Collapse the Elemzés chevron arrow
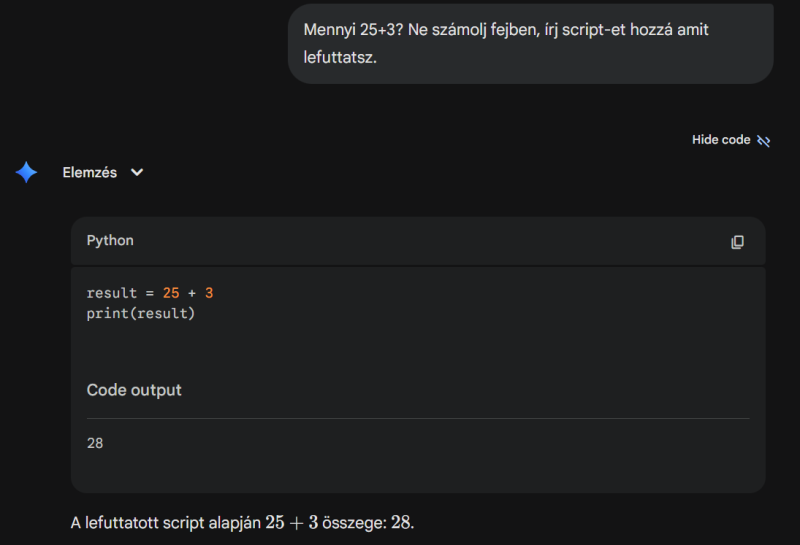 (137, 173)
